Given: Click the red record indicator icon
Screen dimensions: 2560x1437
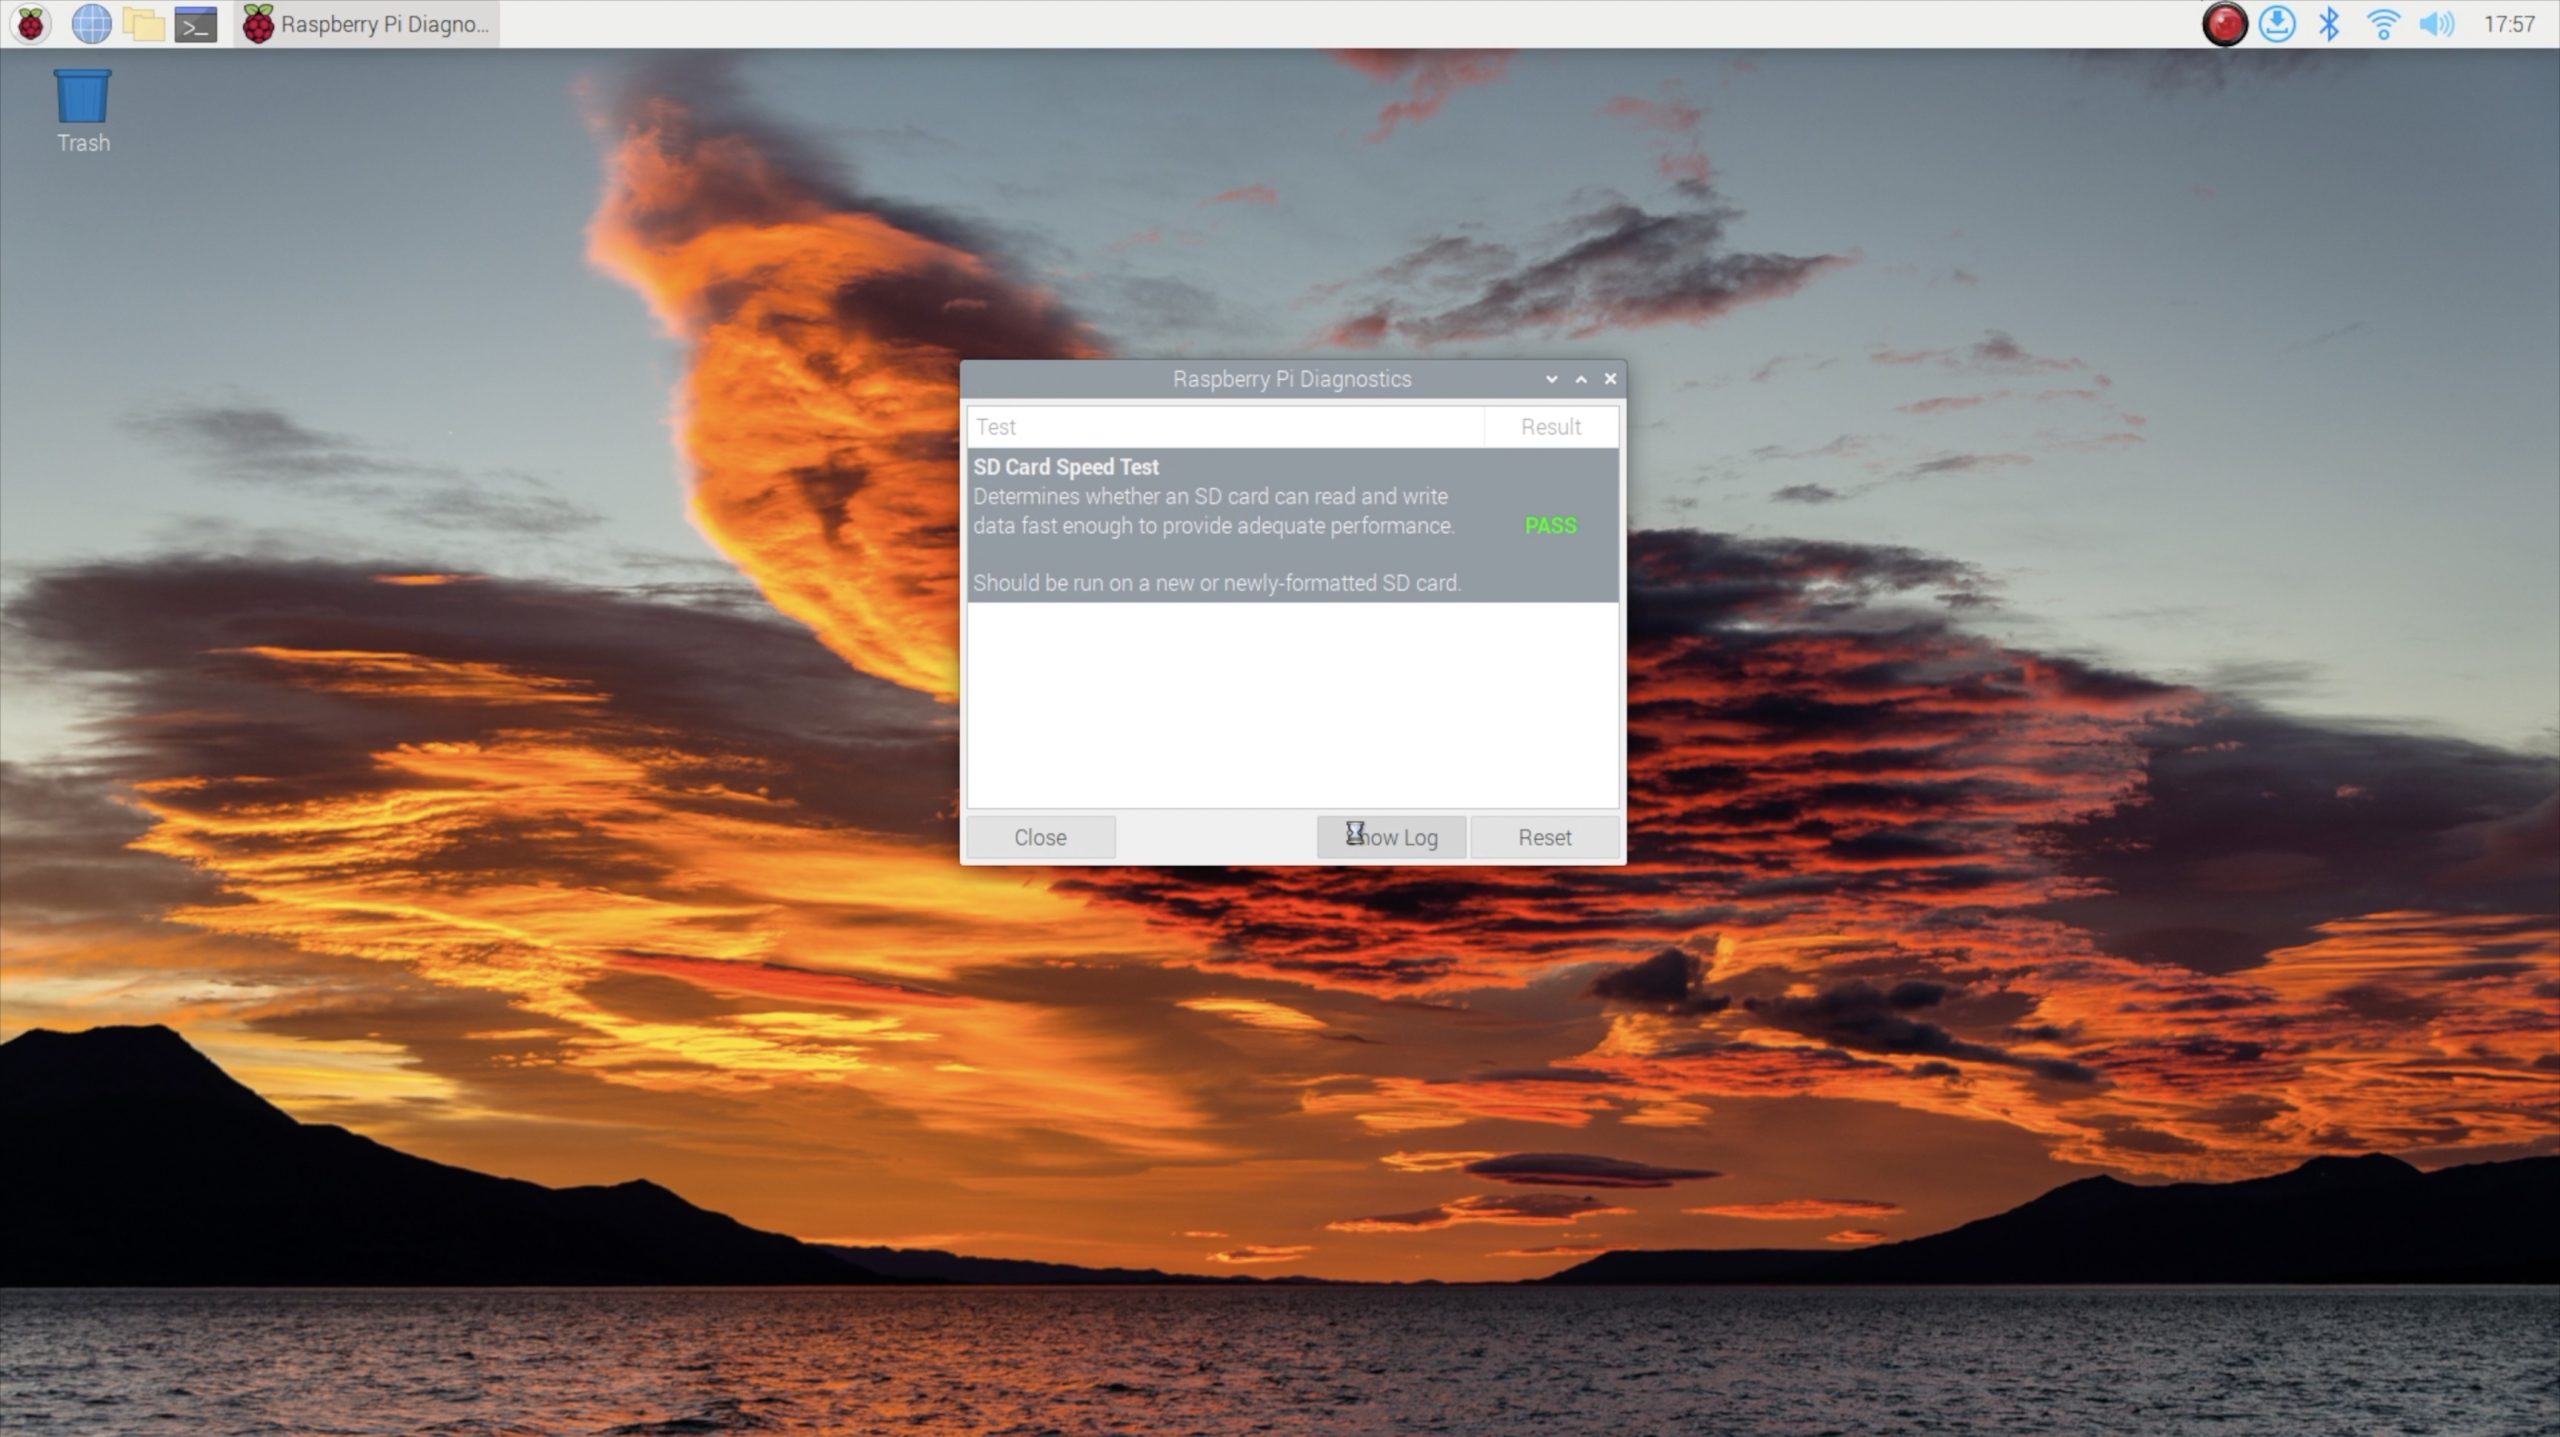Looking at the screenshot, I should pos(2224,24).
